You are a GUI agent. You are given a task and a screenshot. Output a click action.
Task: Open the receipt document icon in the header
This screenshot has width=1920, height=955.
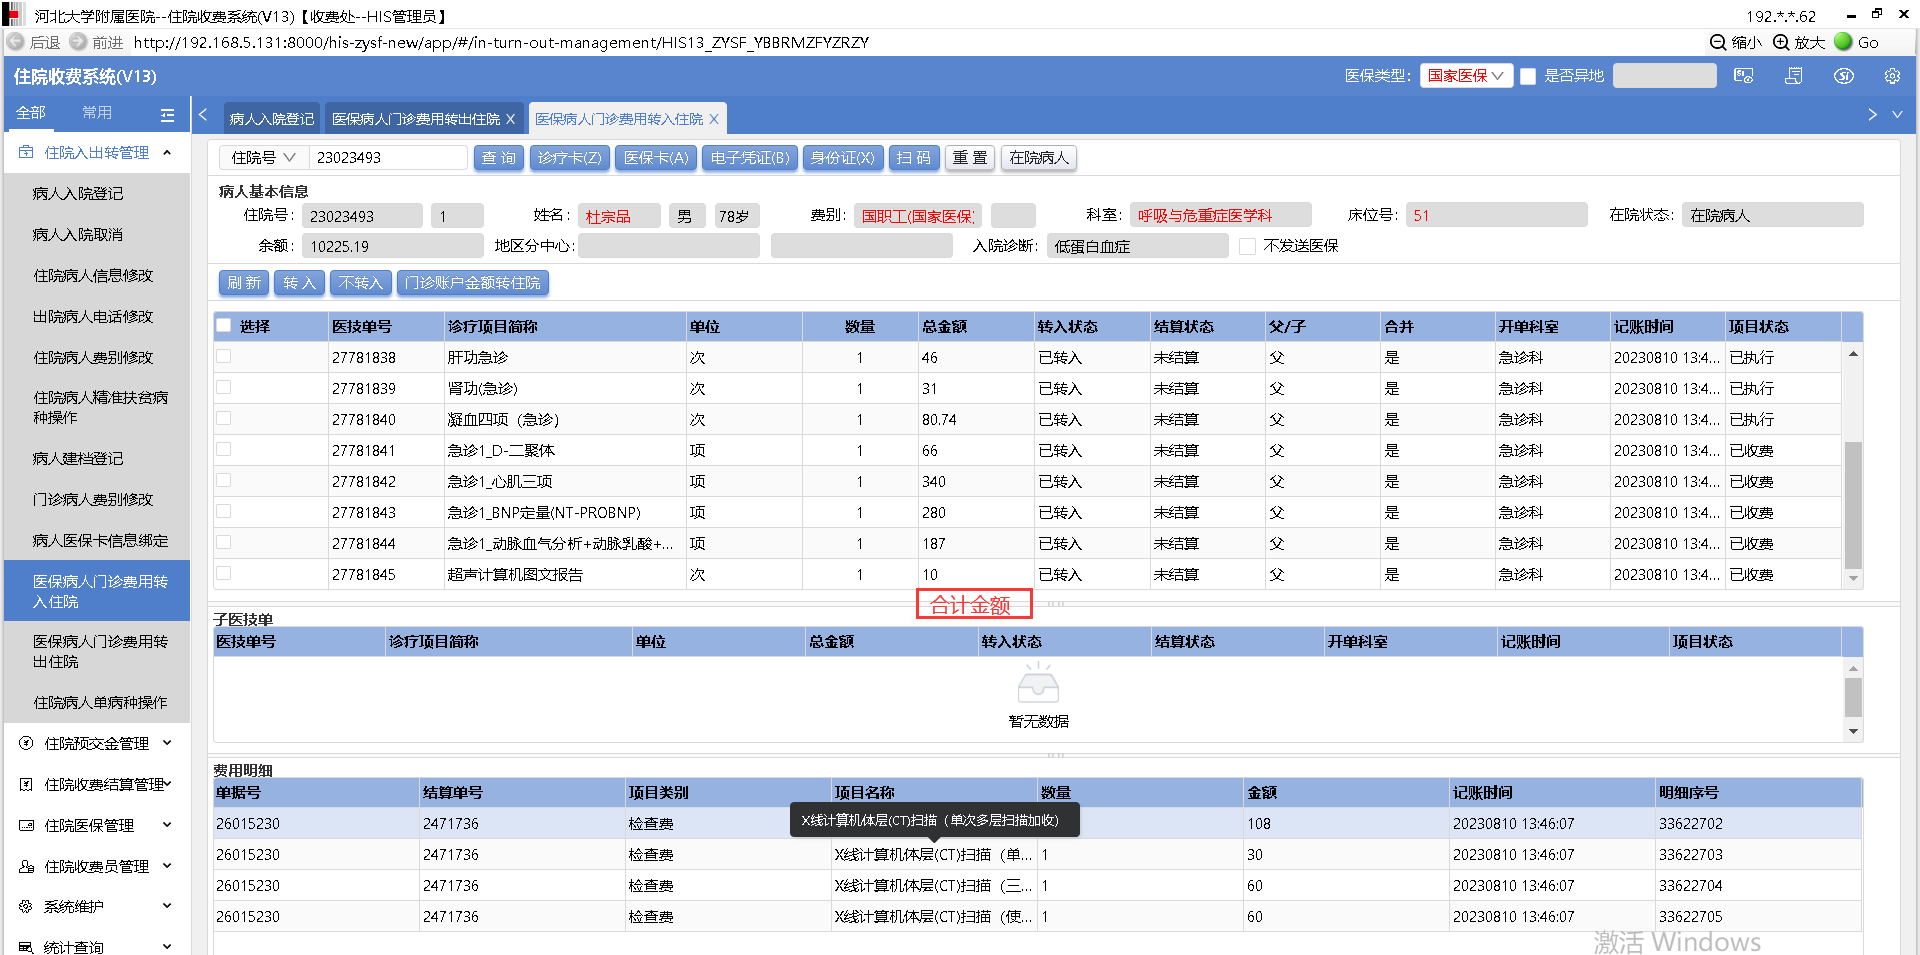click(x=1793, y=76)
